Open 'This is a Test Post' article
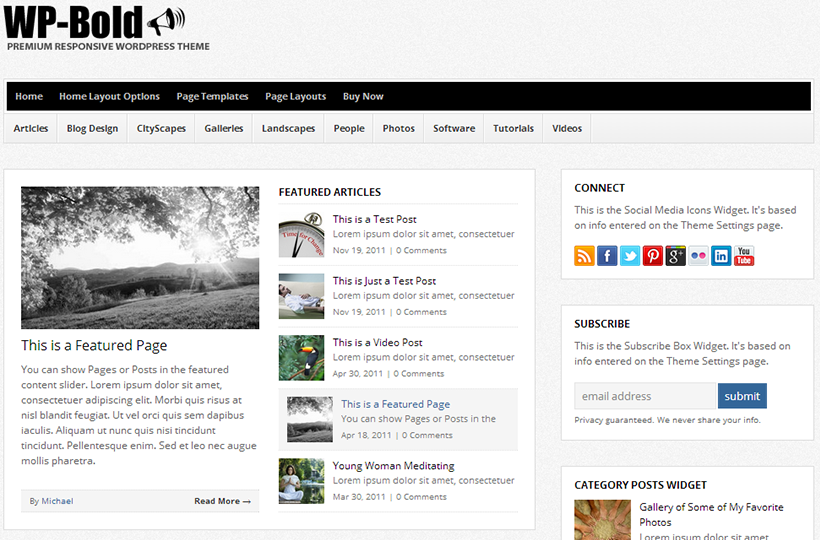This screenshot has width=820, height=540. pos(374,219)
